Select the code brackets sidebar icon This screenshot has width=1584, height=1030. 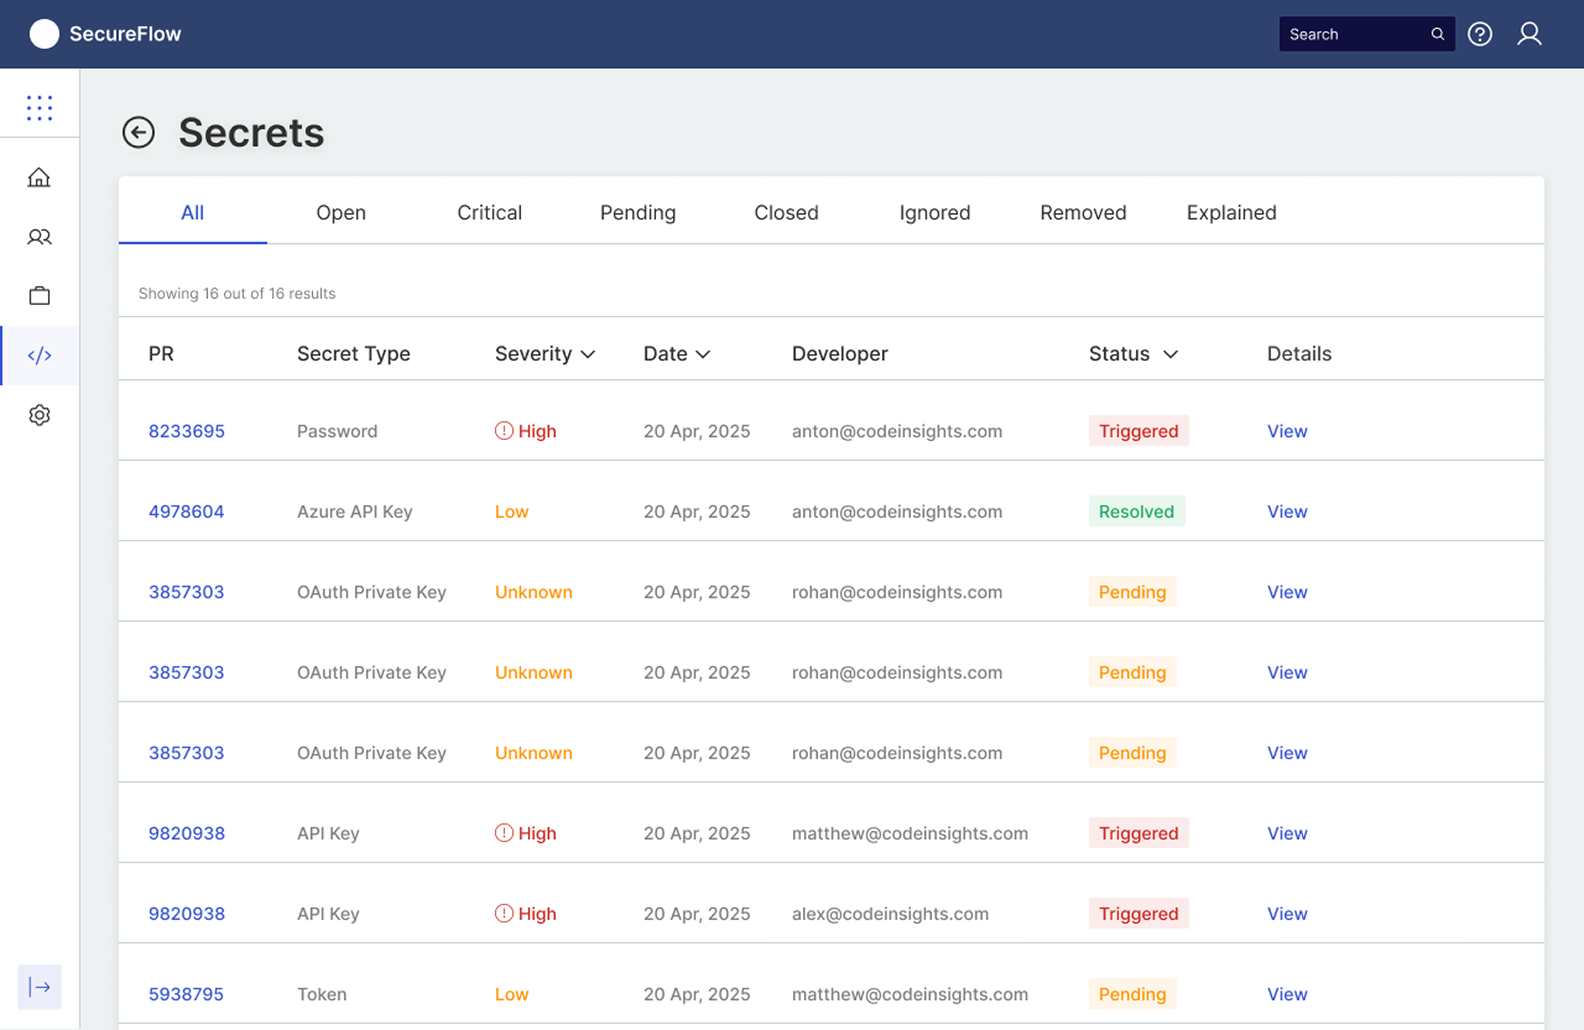[x=39, y=355]
